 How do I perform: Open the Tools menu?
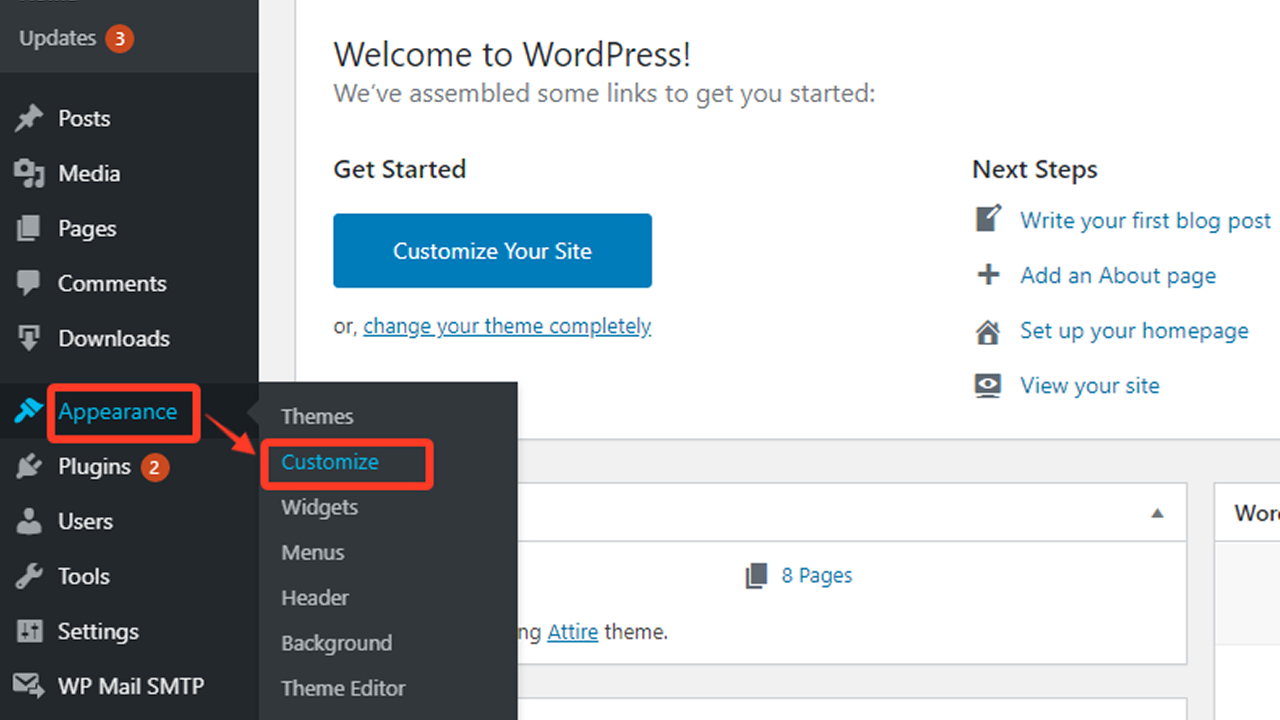point(83,576)
